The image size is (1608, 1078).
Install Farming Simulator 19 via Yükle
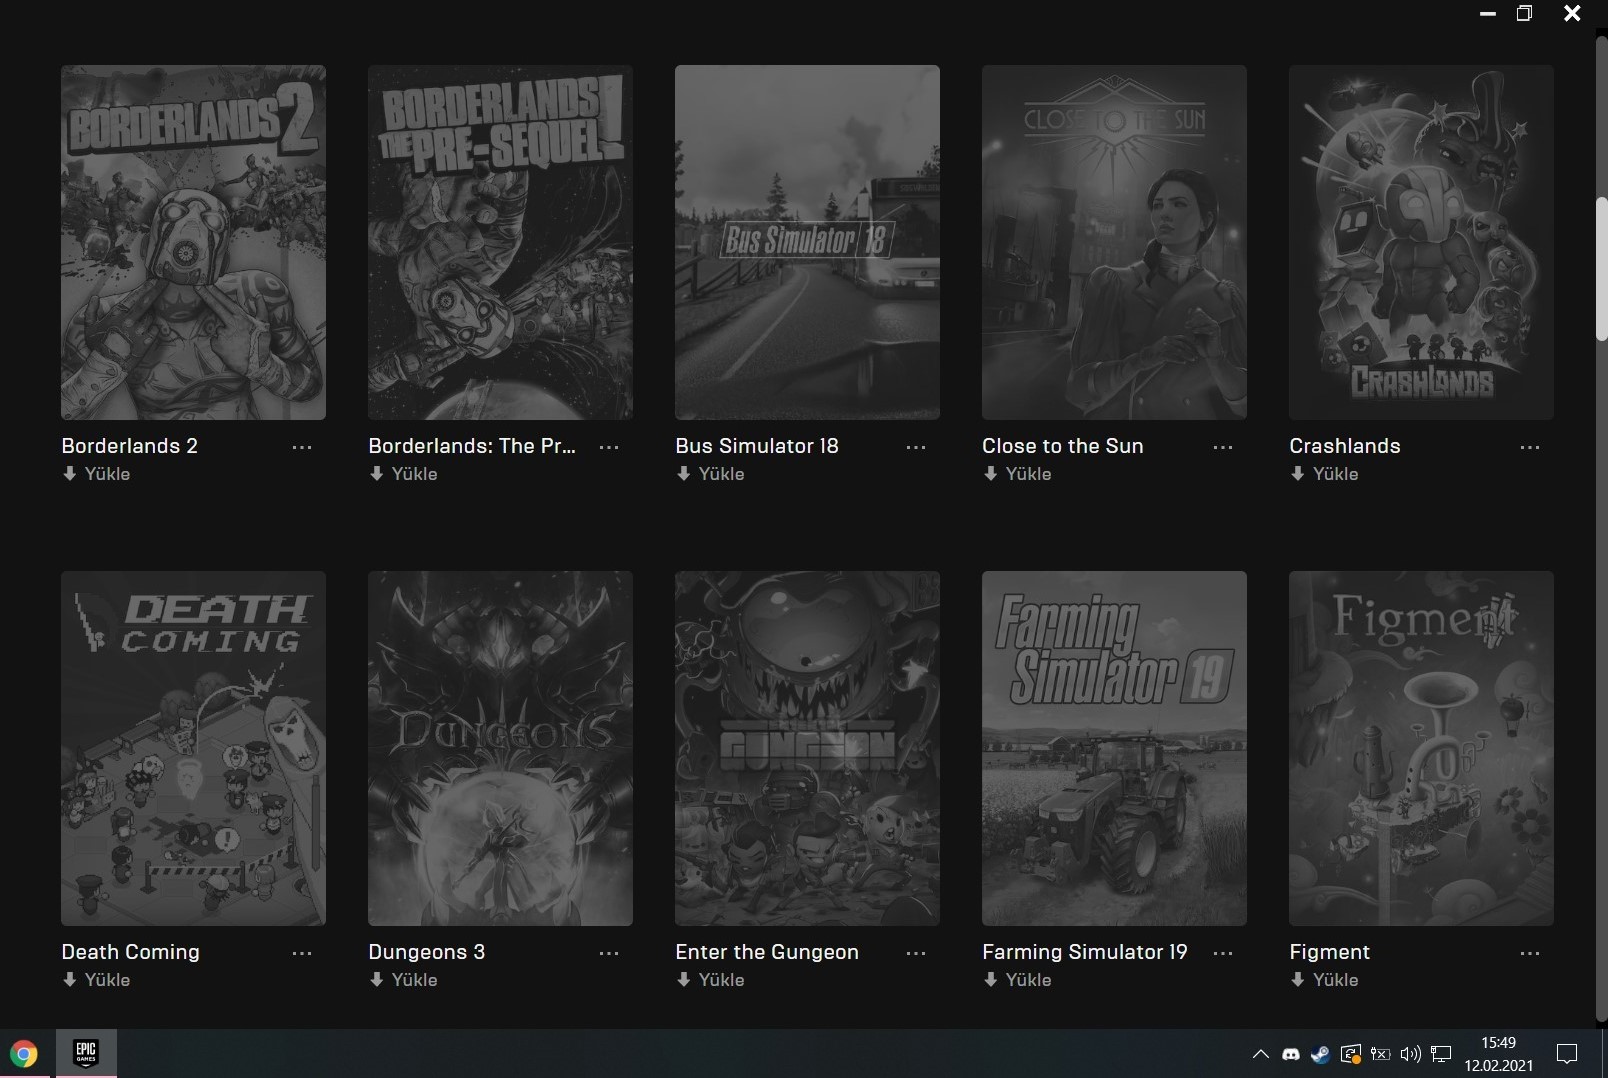tap(1017, 980)
